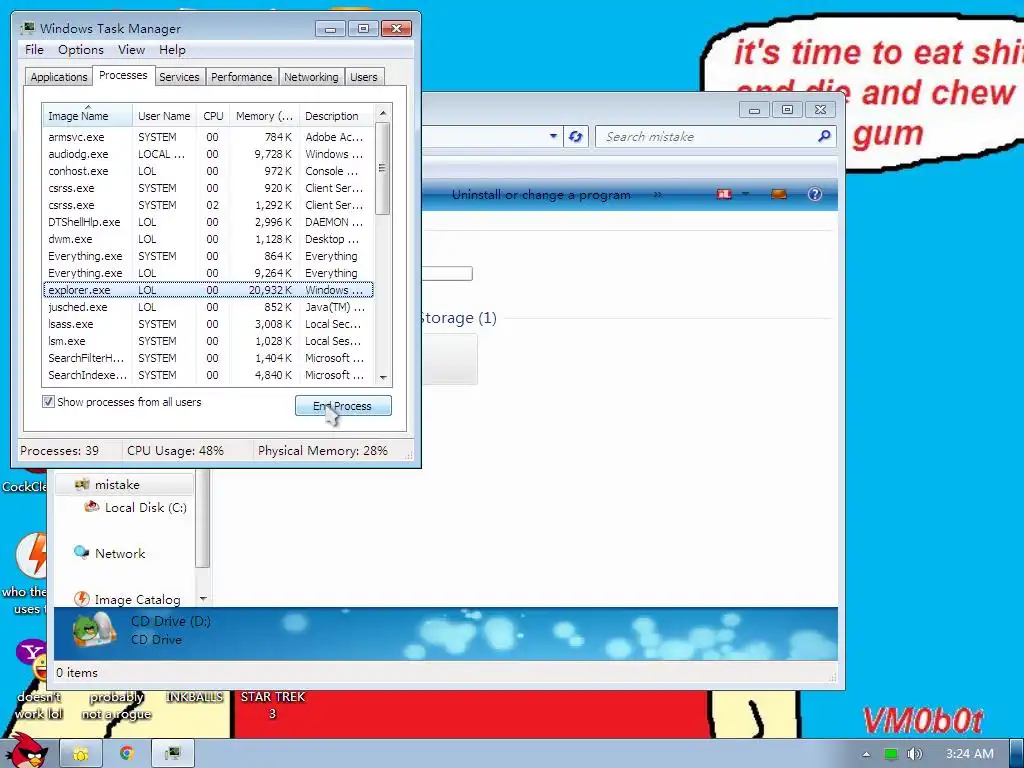Image resolution: width=1024 pixels, height=768 pixels.
Task: Click the process list scroll down arrow
Action: (383, 377)
